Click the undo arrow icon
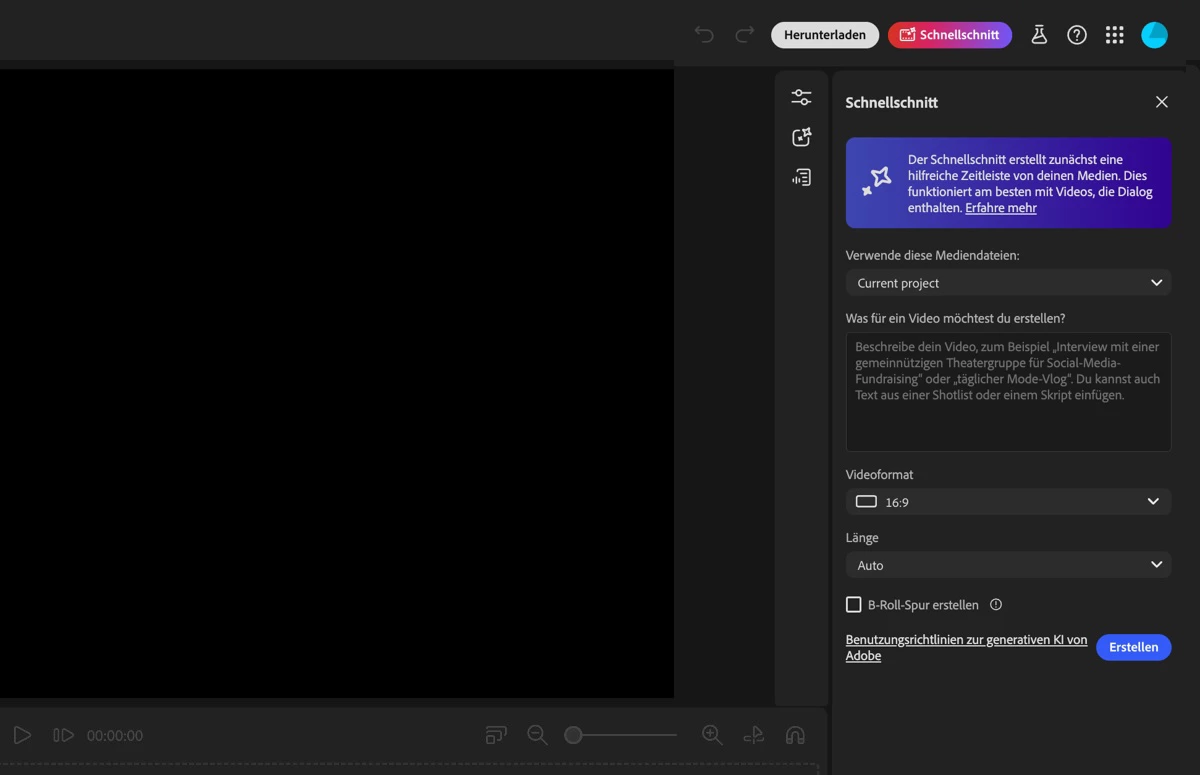 pyautogui.click(x=704, y=34)
